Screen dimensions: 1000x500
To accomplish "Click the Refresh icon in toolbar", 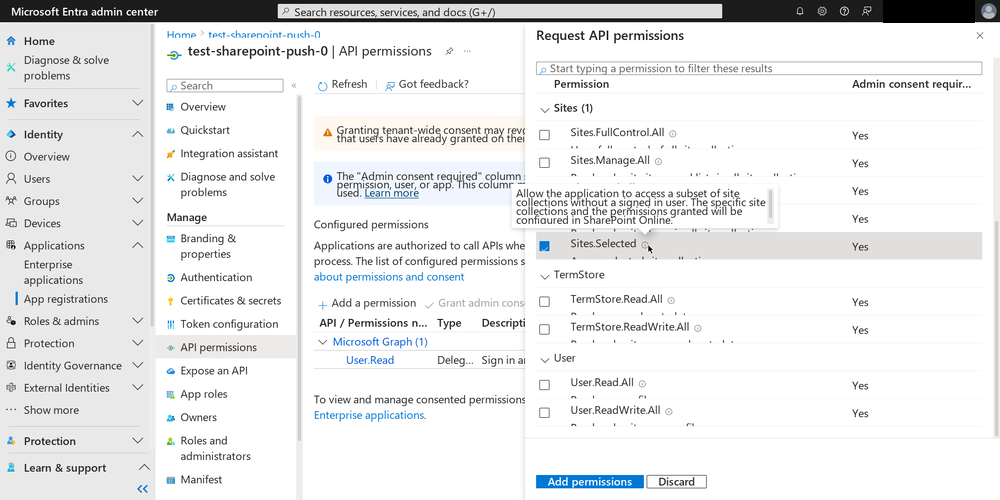I will coord(323,85).
